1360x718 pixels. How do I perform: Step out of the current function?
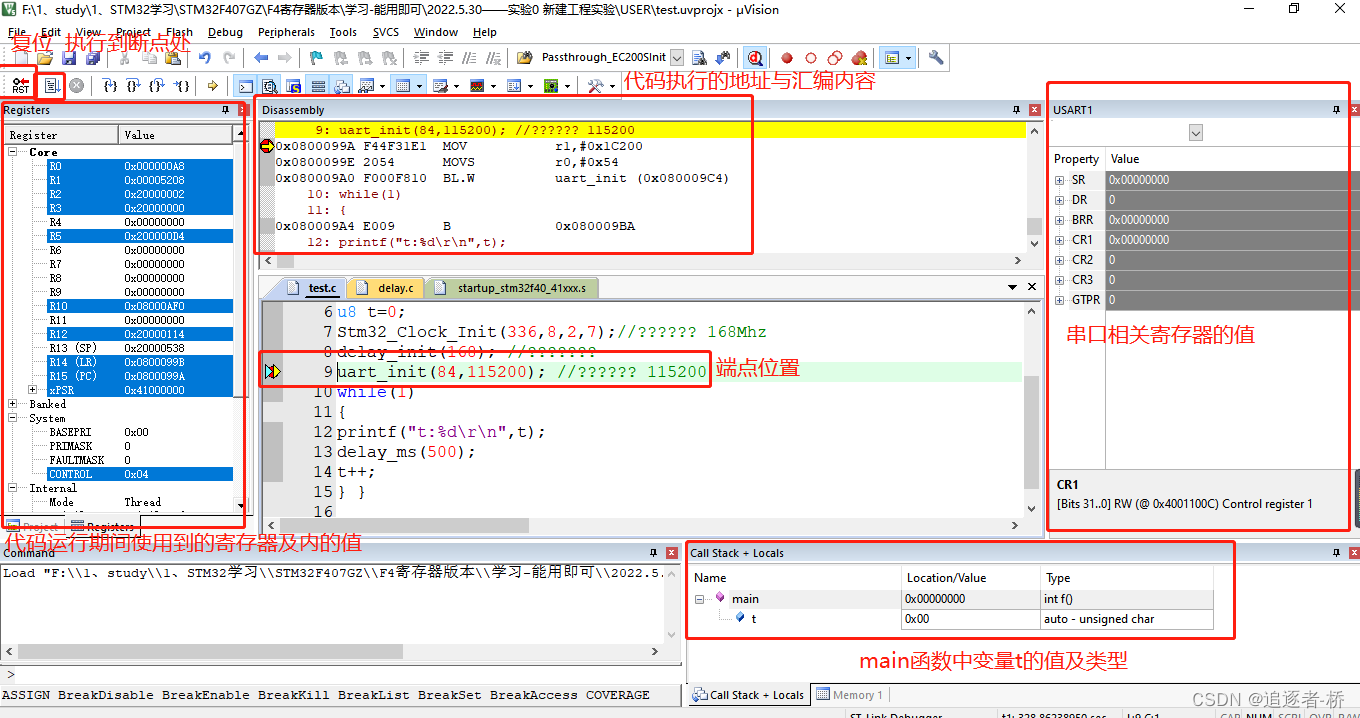pyautogui.click(x=157, y=86)
